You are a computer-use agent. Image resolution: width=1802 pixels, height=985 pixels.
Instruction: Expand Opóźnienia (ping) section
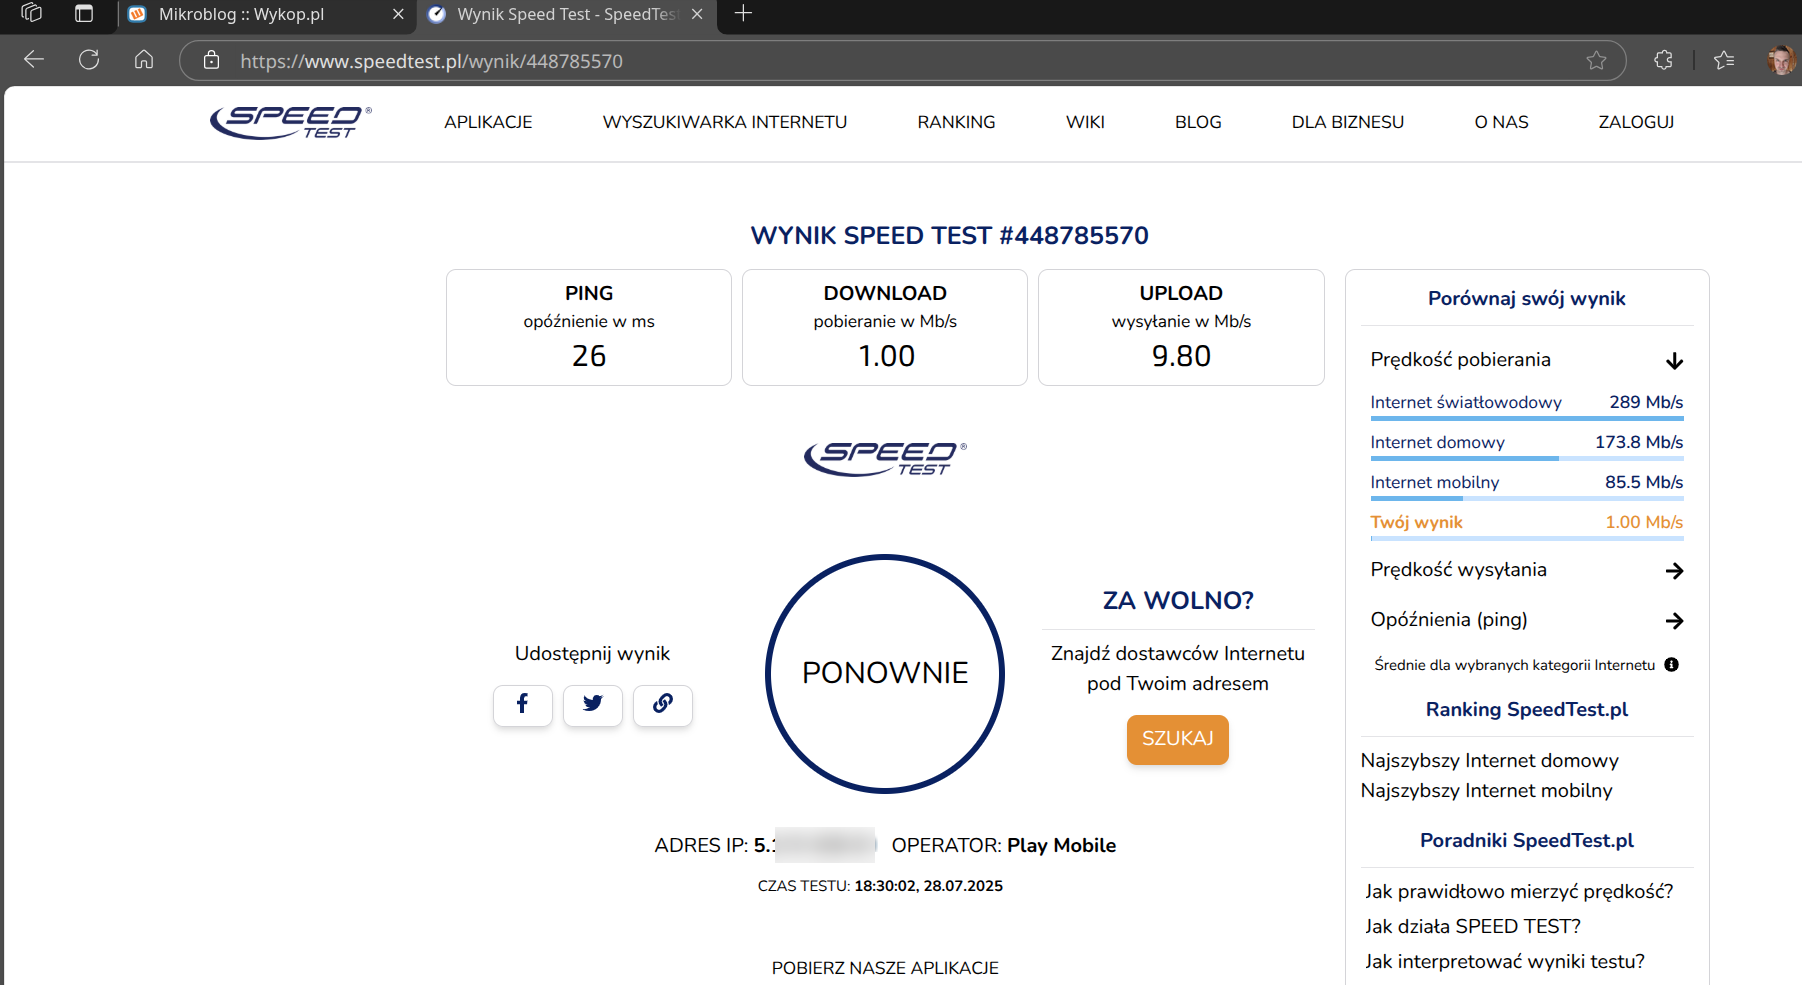(1674, 621)
